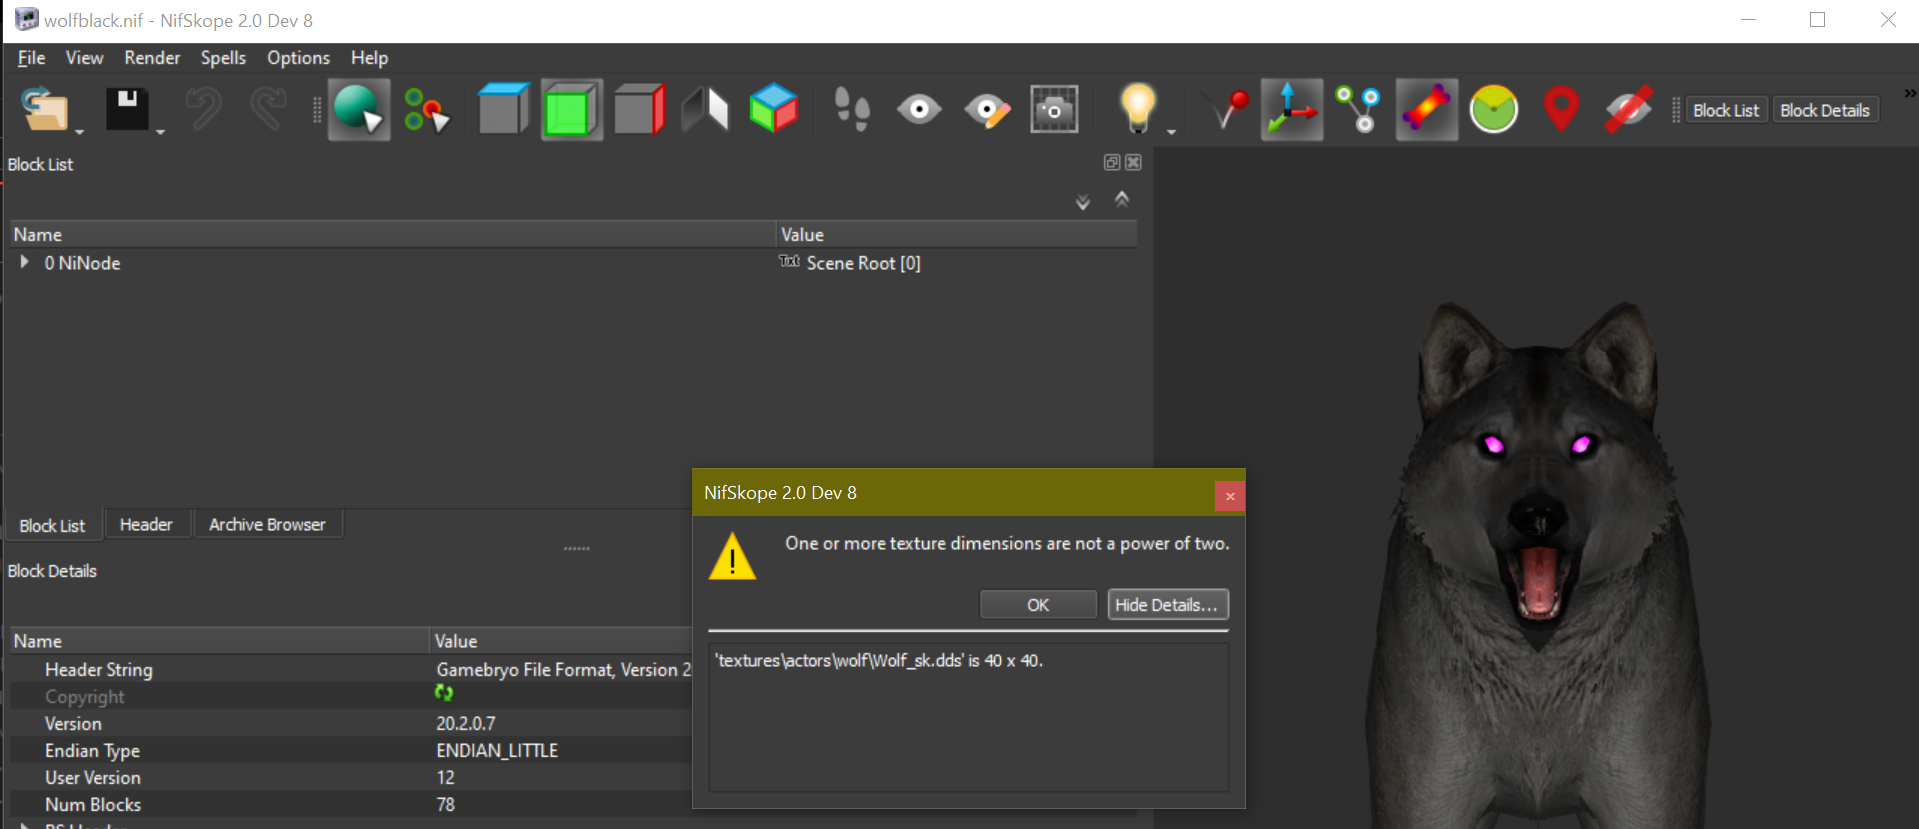This screenshot has height=829, width=1919.
Task: Click the Scene Root [0] value
Action: (x=863, y=263)
